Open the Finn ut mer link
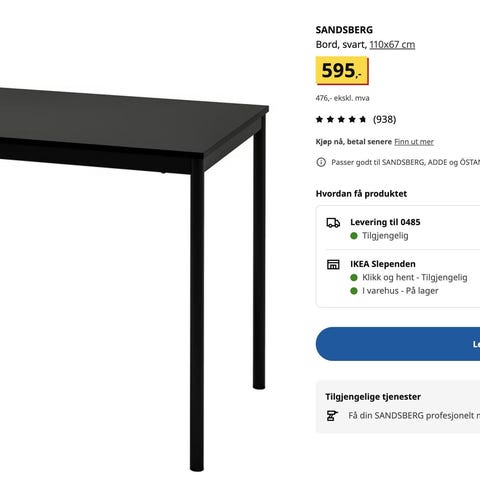 [x=414, y=142]
